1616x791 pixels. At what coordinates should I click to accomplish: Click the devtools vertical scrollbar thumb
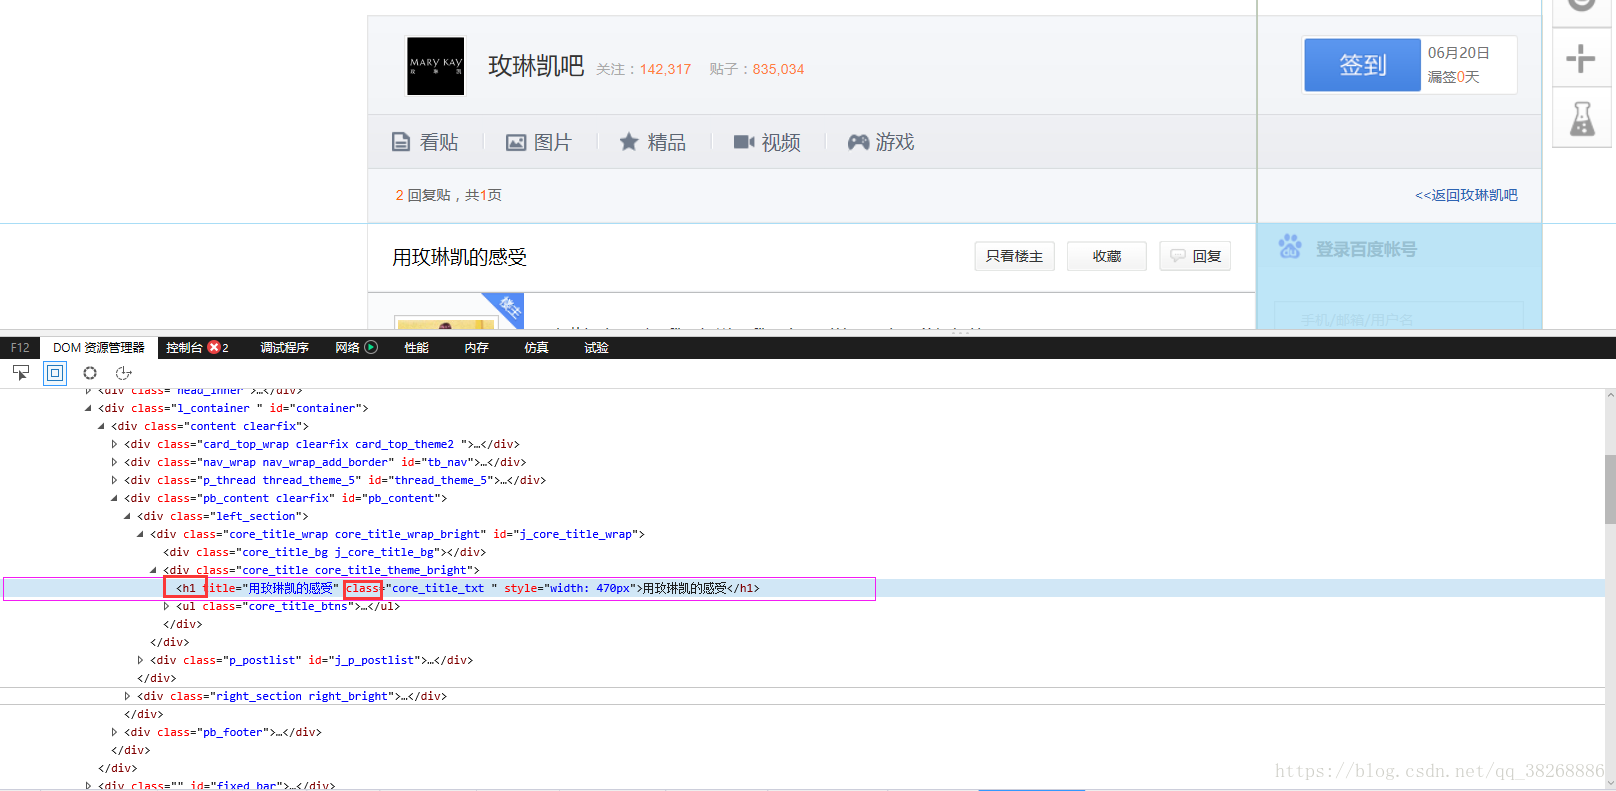(x=1610, y=489)
